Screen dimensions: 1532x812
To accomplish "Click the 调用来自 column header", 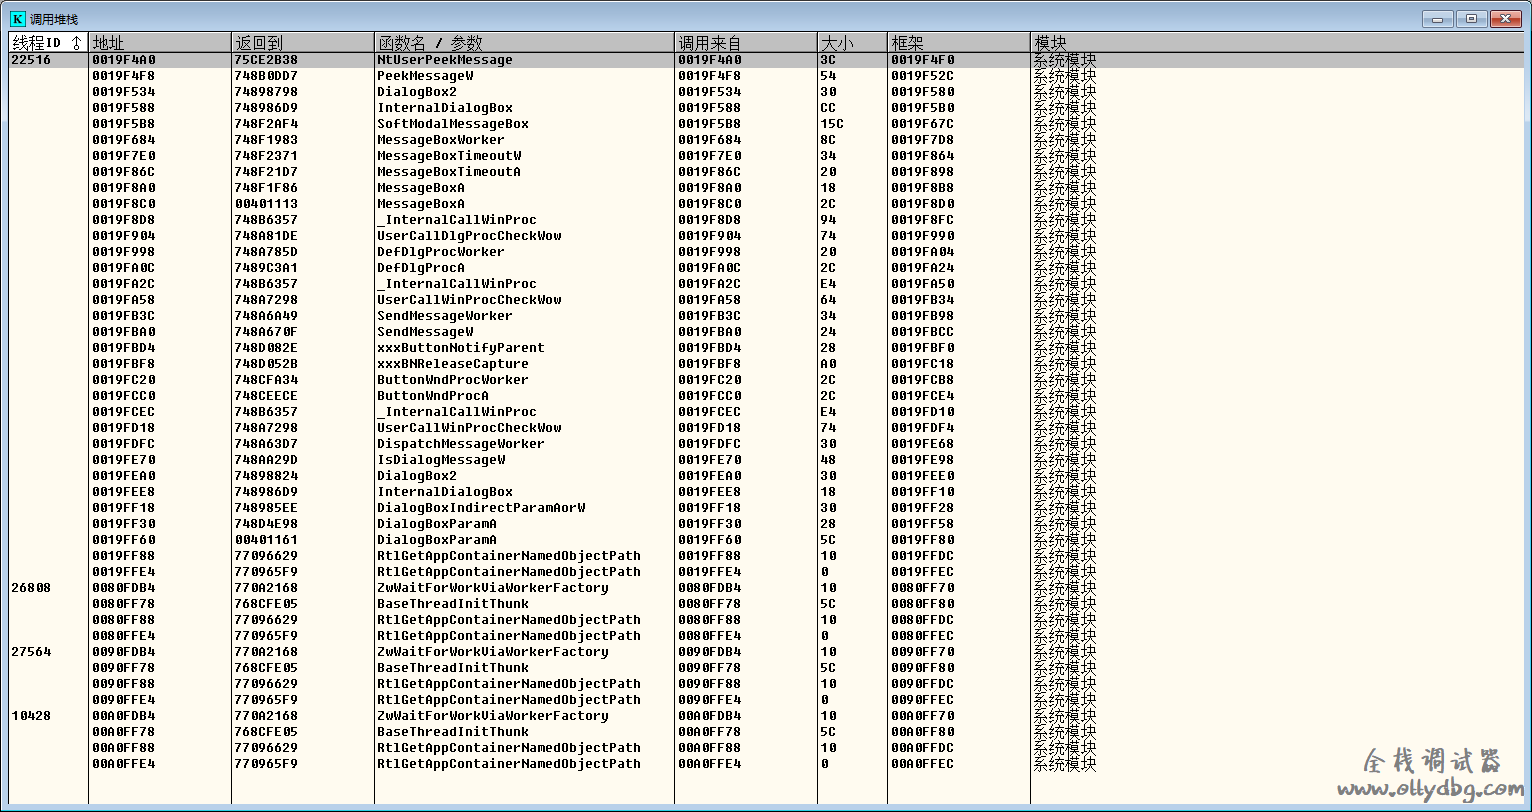I will (746, 43).
